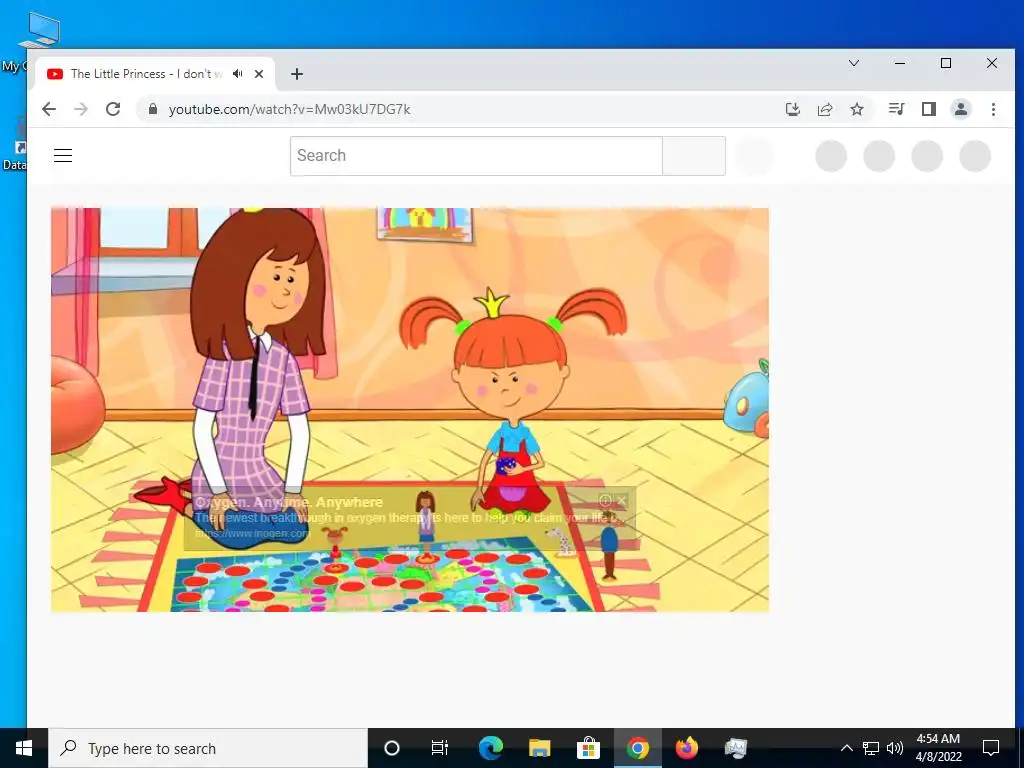Image resolution: width=1024 pixels, height=768 pixels.
Task: Open the Chrome profile avatar menu
Action: 961,109
